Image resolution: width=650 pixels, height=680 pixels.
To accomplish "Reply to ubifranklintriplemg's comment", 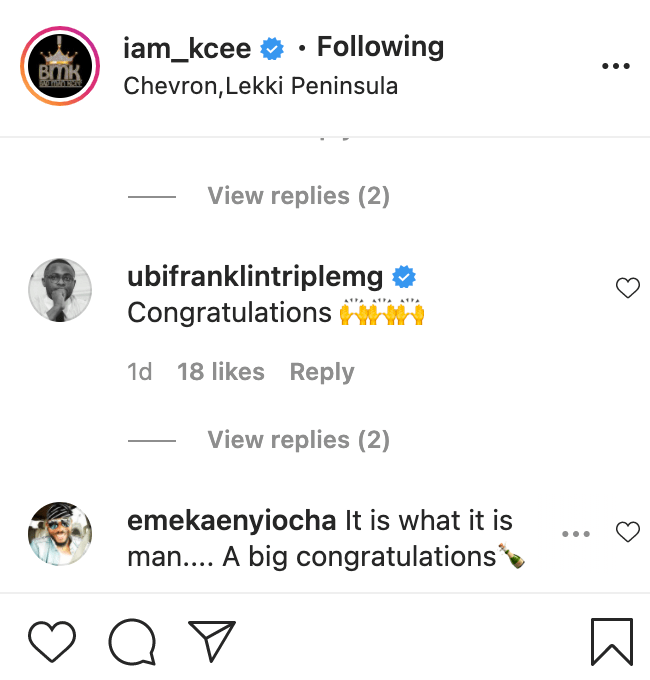I will (322, 372).
